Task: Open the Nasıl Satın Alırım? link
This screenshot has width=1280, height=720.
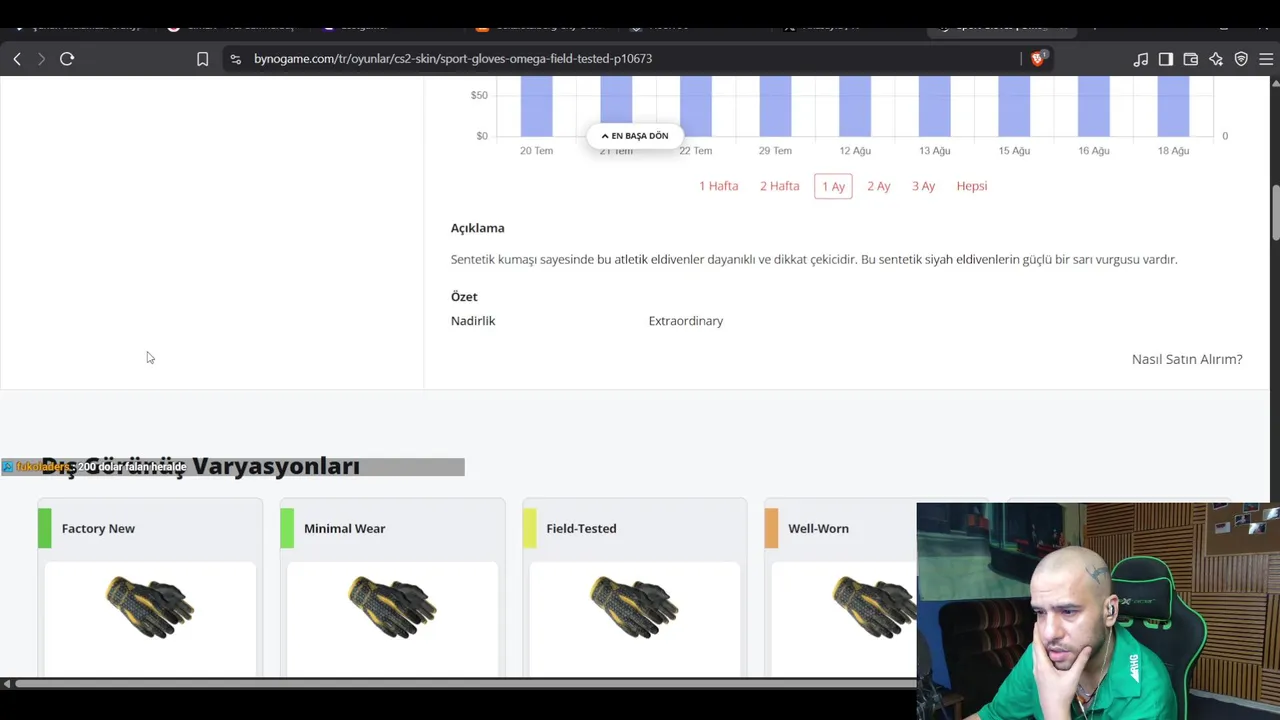Action: point(1187,359)
